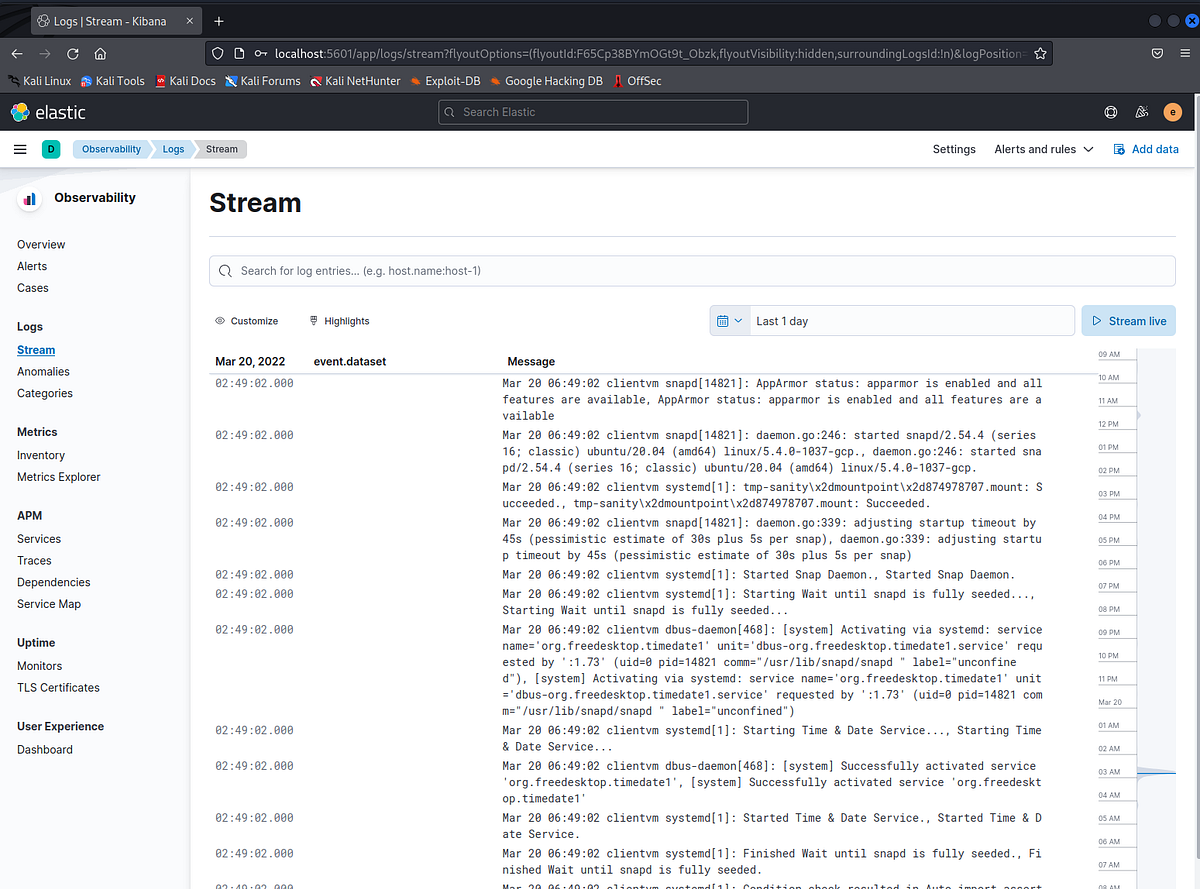Open the Settings link
The image size is (1200, 889).
click(x=954, y=148)
